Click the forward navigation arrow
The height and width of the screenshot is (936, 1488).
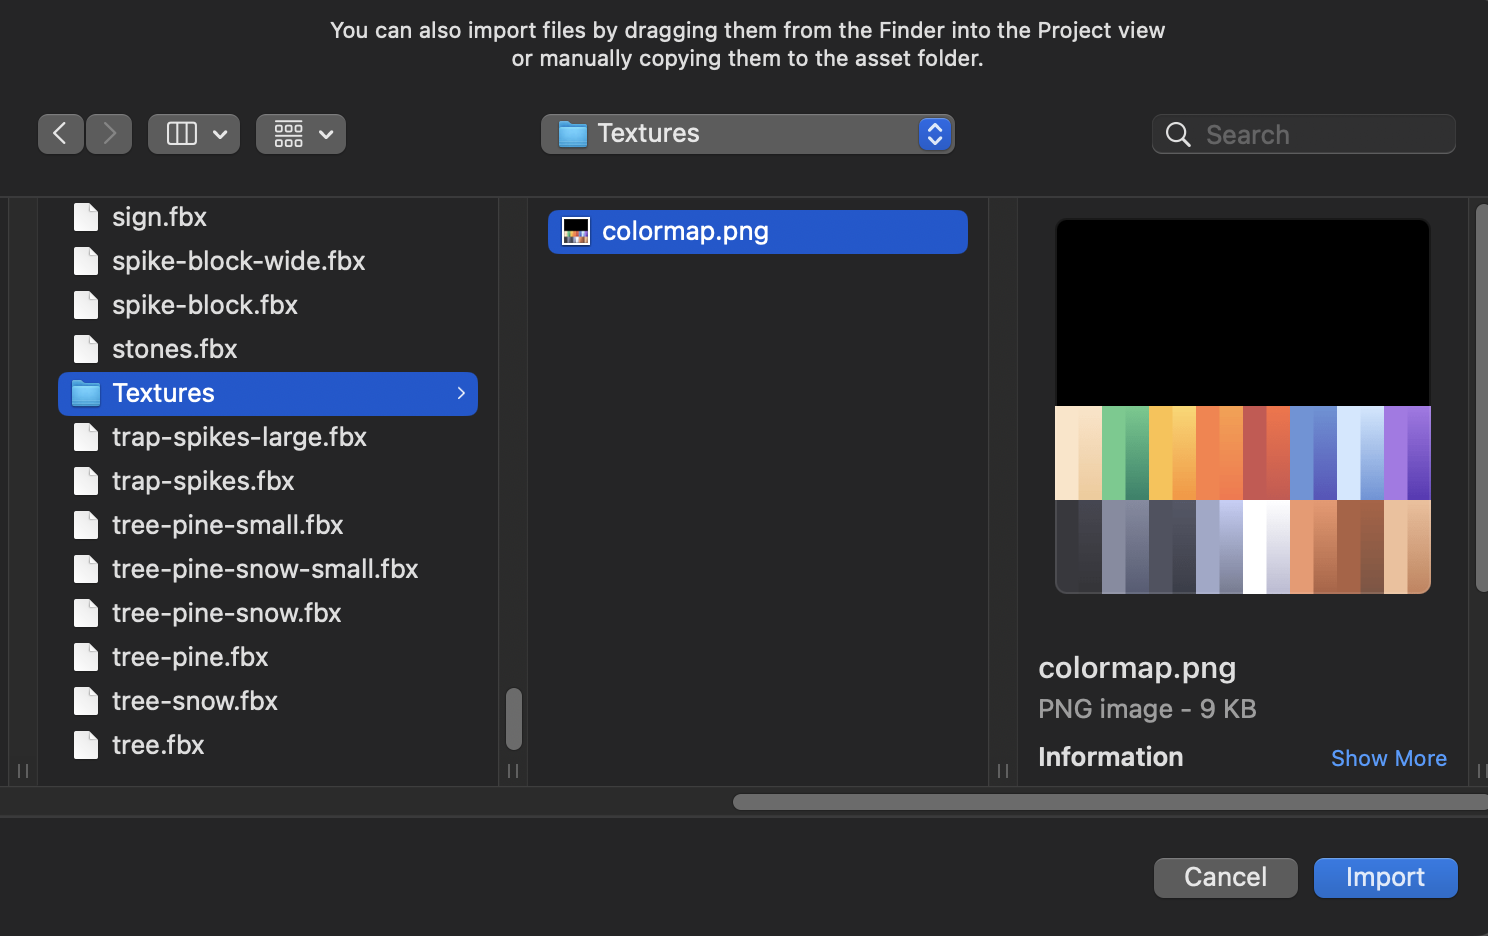[x=109, y=134]
